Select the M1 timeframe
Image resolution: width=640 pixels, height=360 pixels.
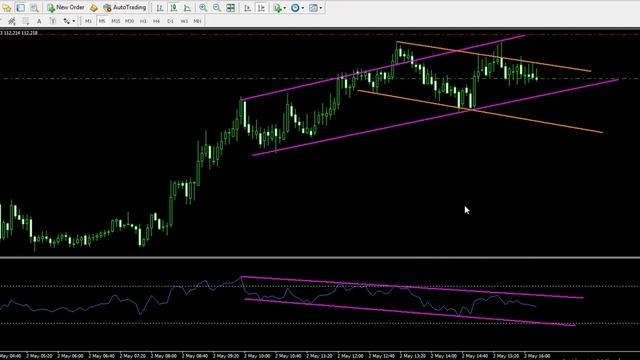coord(88,21)
